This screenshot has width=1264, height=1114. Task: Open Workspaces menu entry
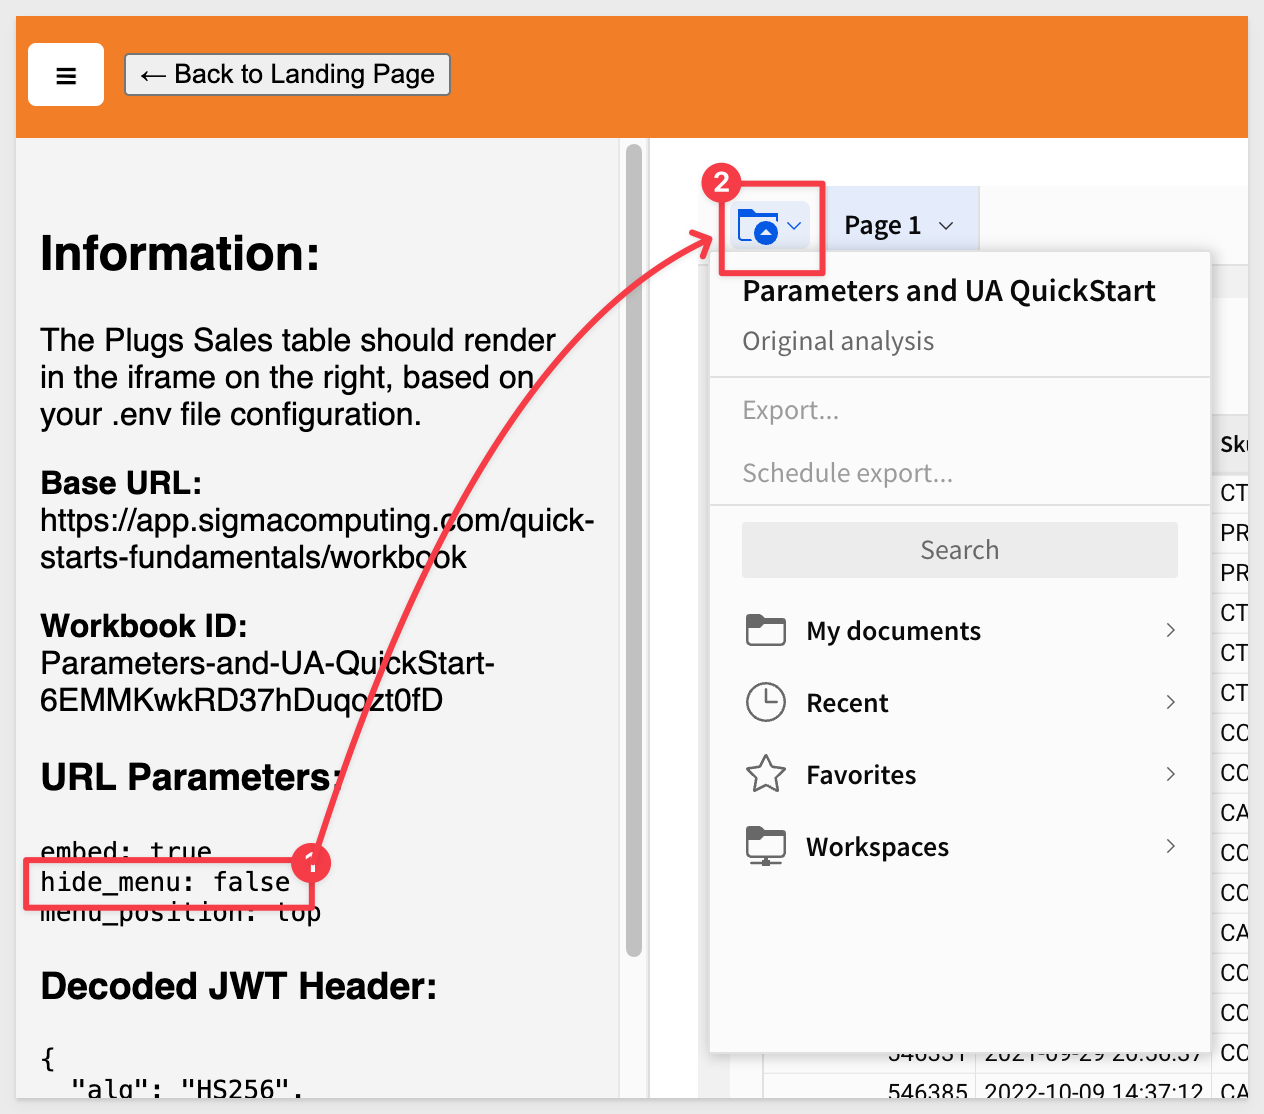coord(960,847)
